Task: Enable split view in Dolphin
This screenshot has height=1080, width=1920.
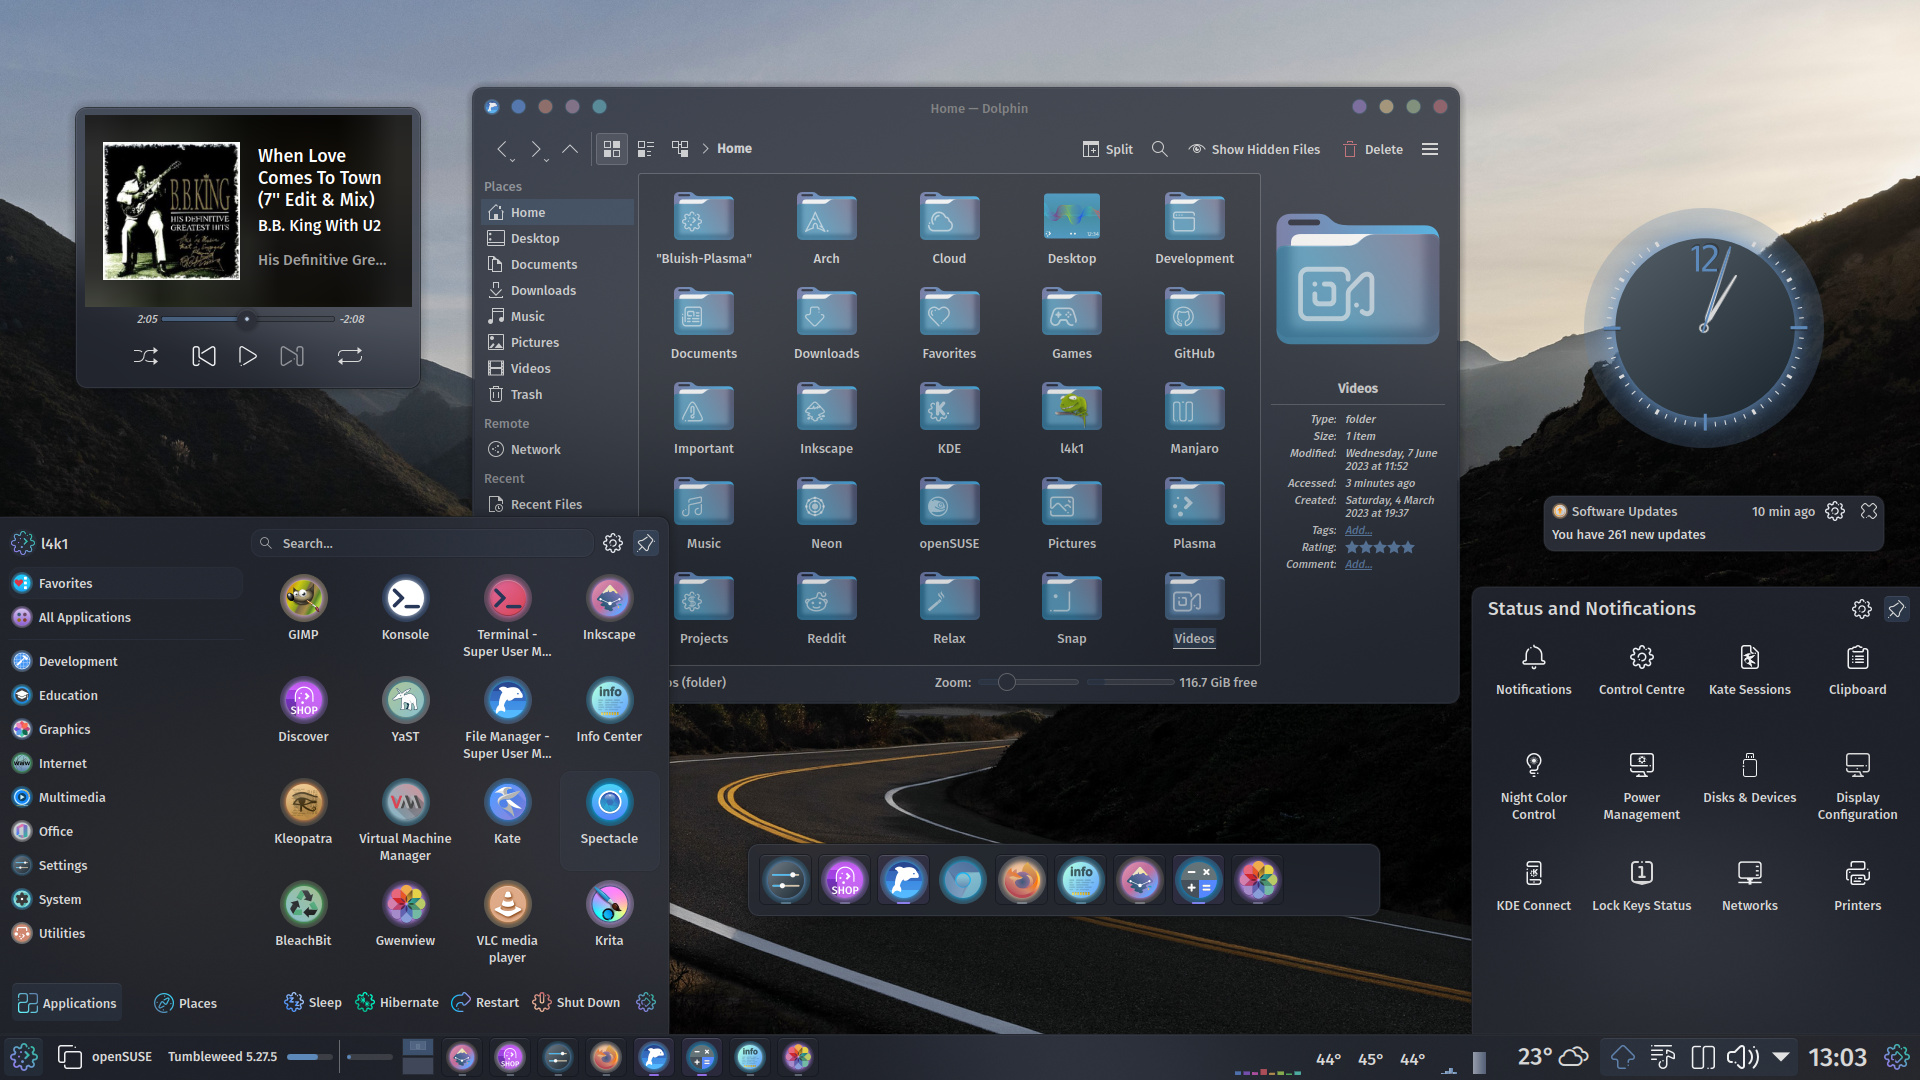Action: point(1107,148)
